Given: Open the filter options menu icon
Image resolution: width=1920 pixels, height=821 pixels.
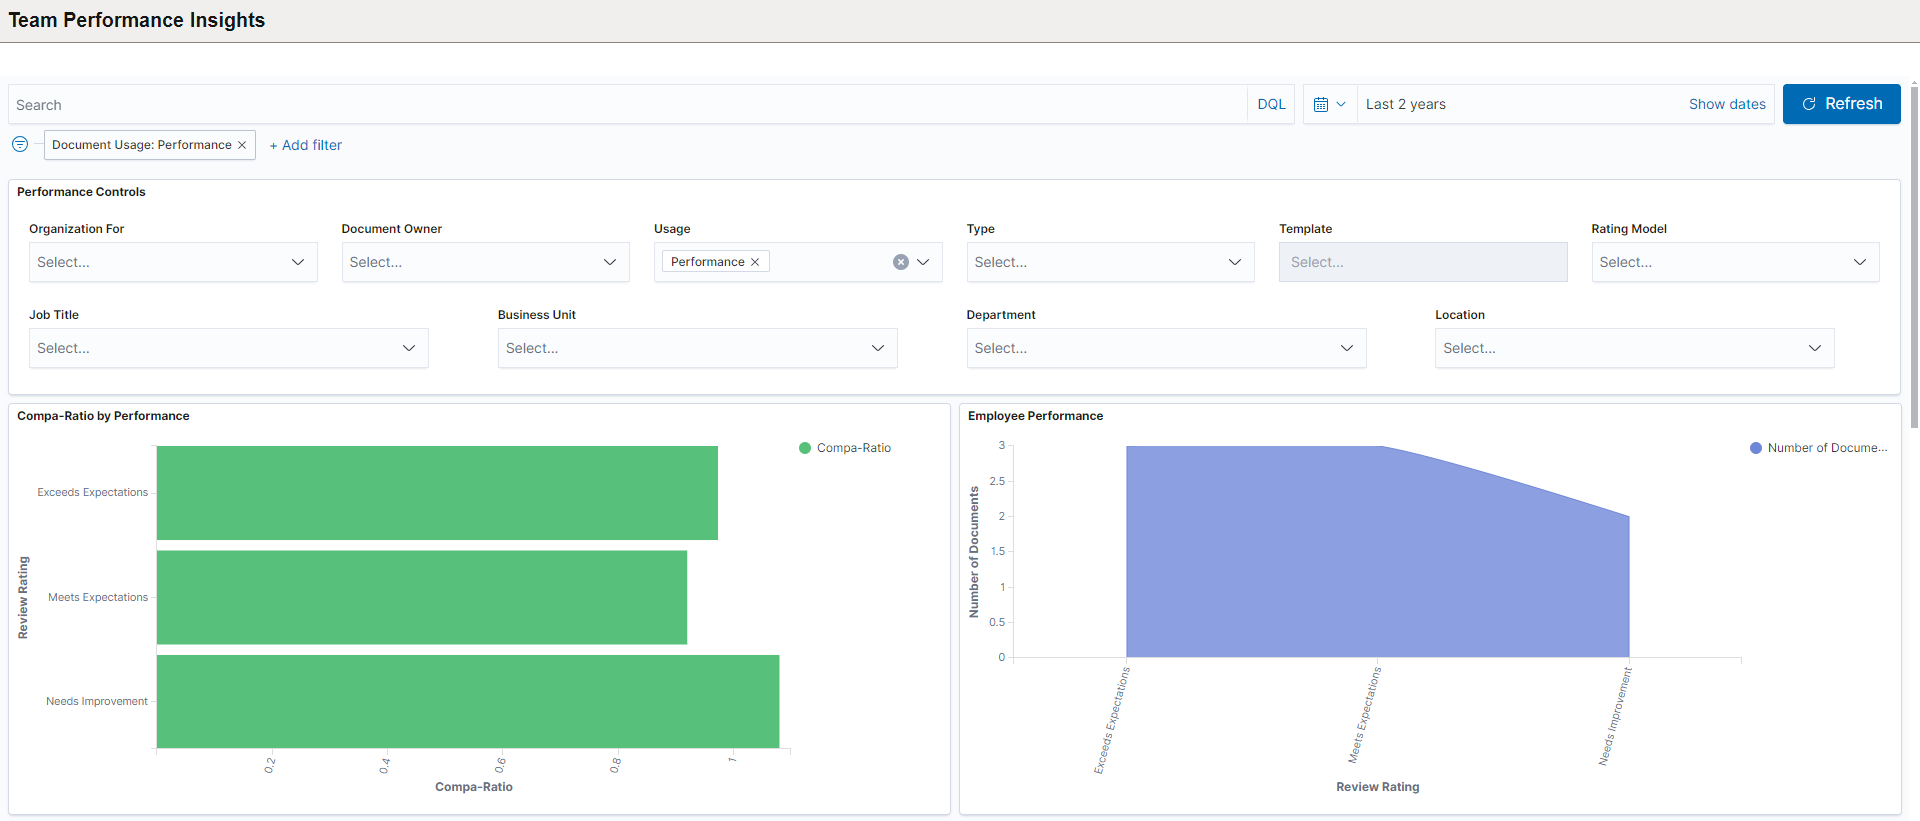Looking at the screenshot, I should 20,144.
